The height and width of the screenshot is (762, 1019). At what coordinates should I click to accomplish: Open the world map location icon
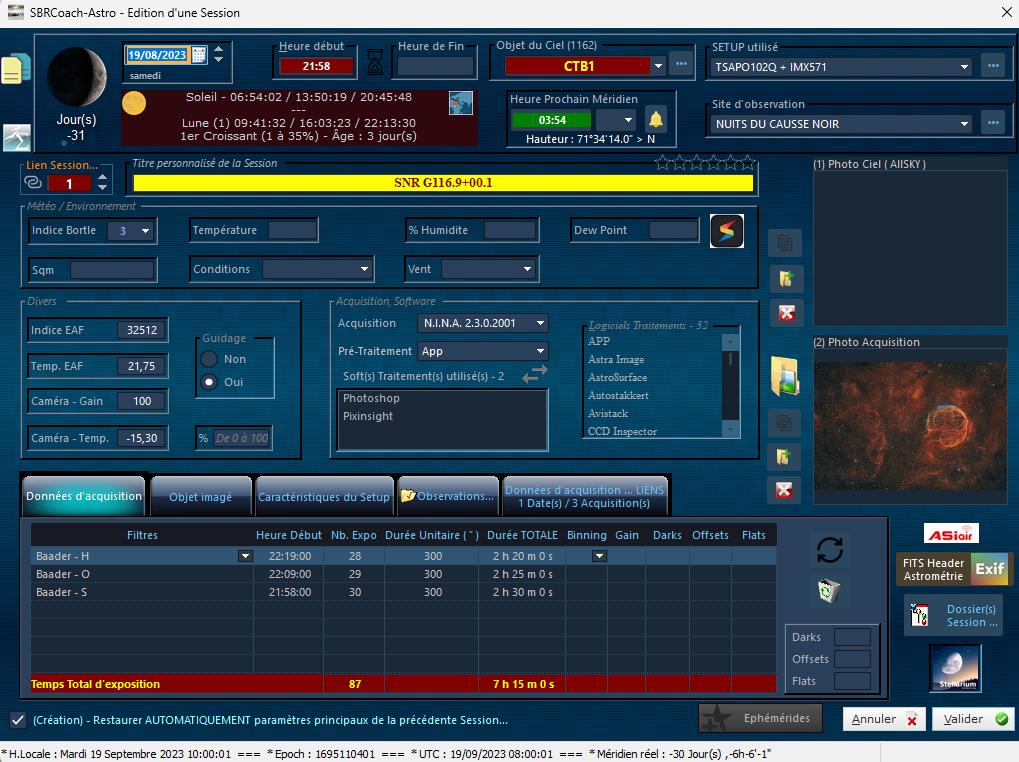(x=461, y=103)
